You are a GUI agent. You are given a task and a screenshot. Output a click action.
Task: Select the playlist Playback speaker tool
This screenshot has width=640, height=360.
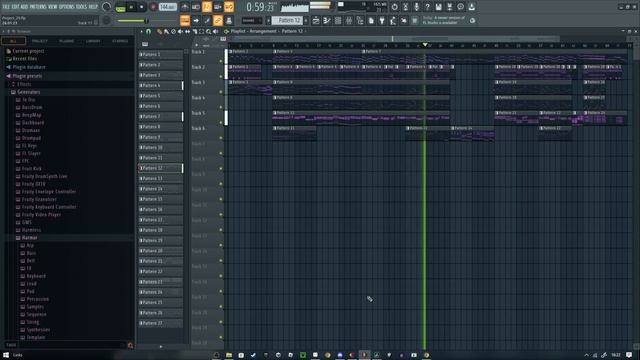(216, 31)
